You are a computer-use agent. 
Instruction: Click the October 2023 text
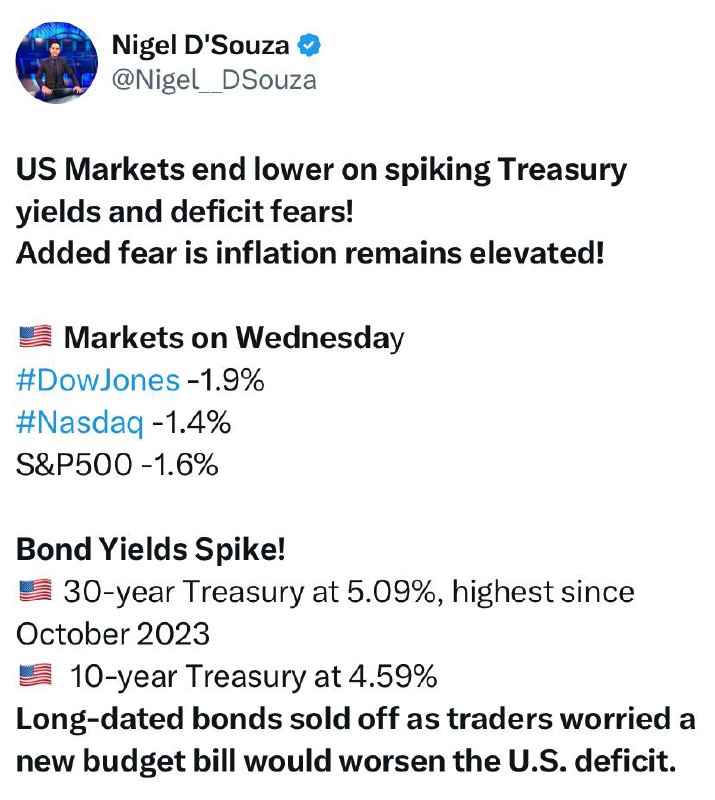coord(113,634)
